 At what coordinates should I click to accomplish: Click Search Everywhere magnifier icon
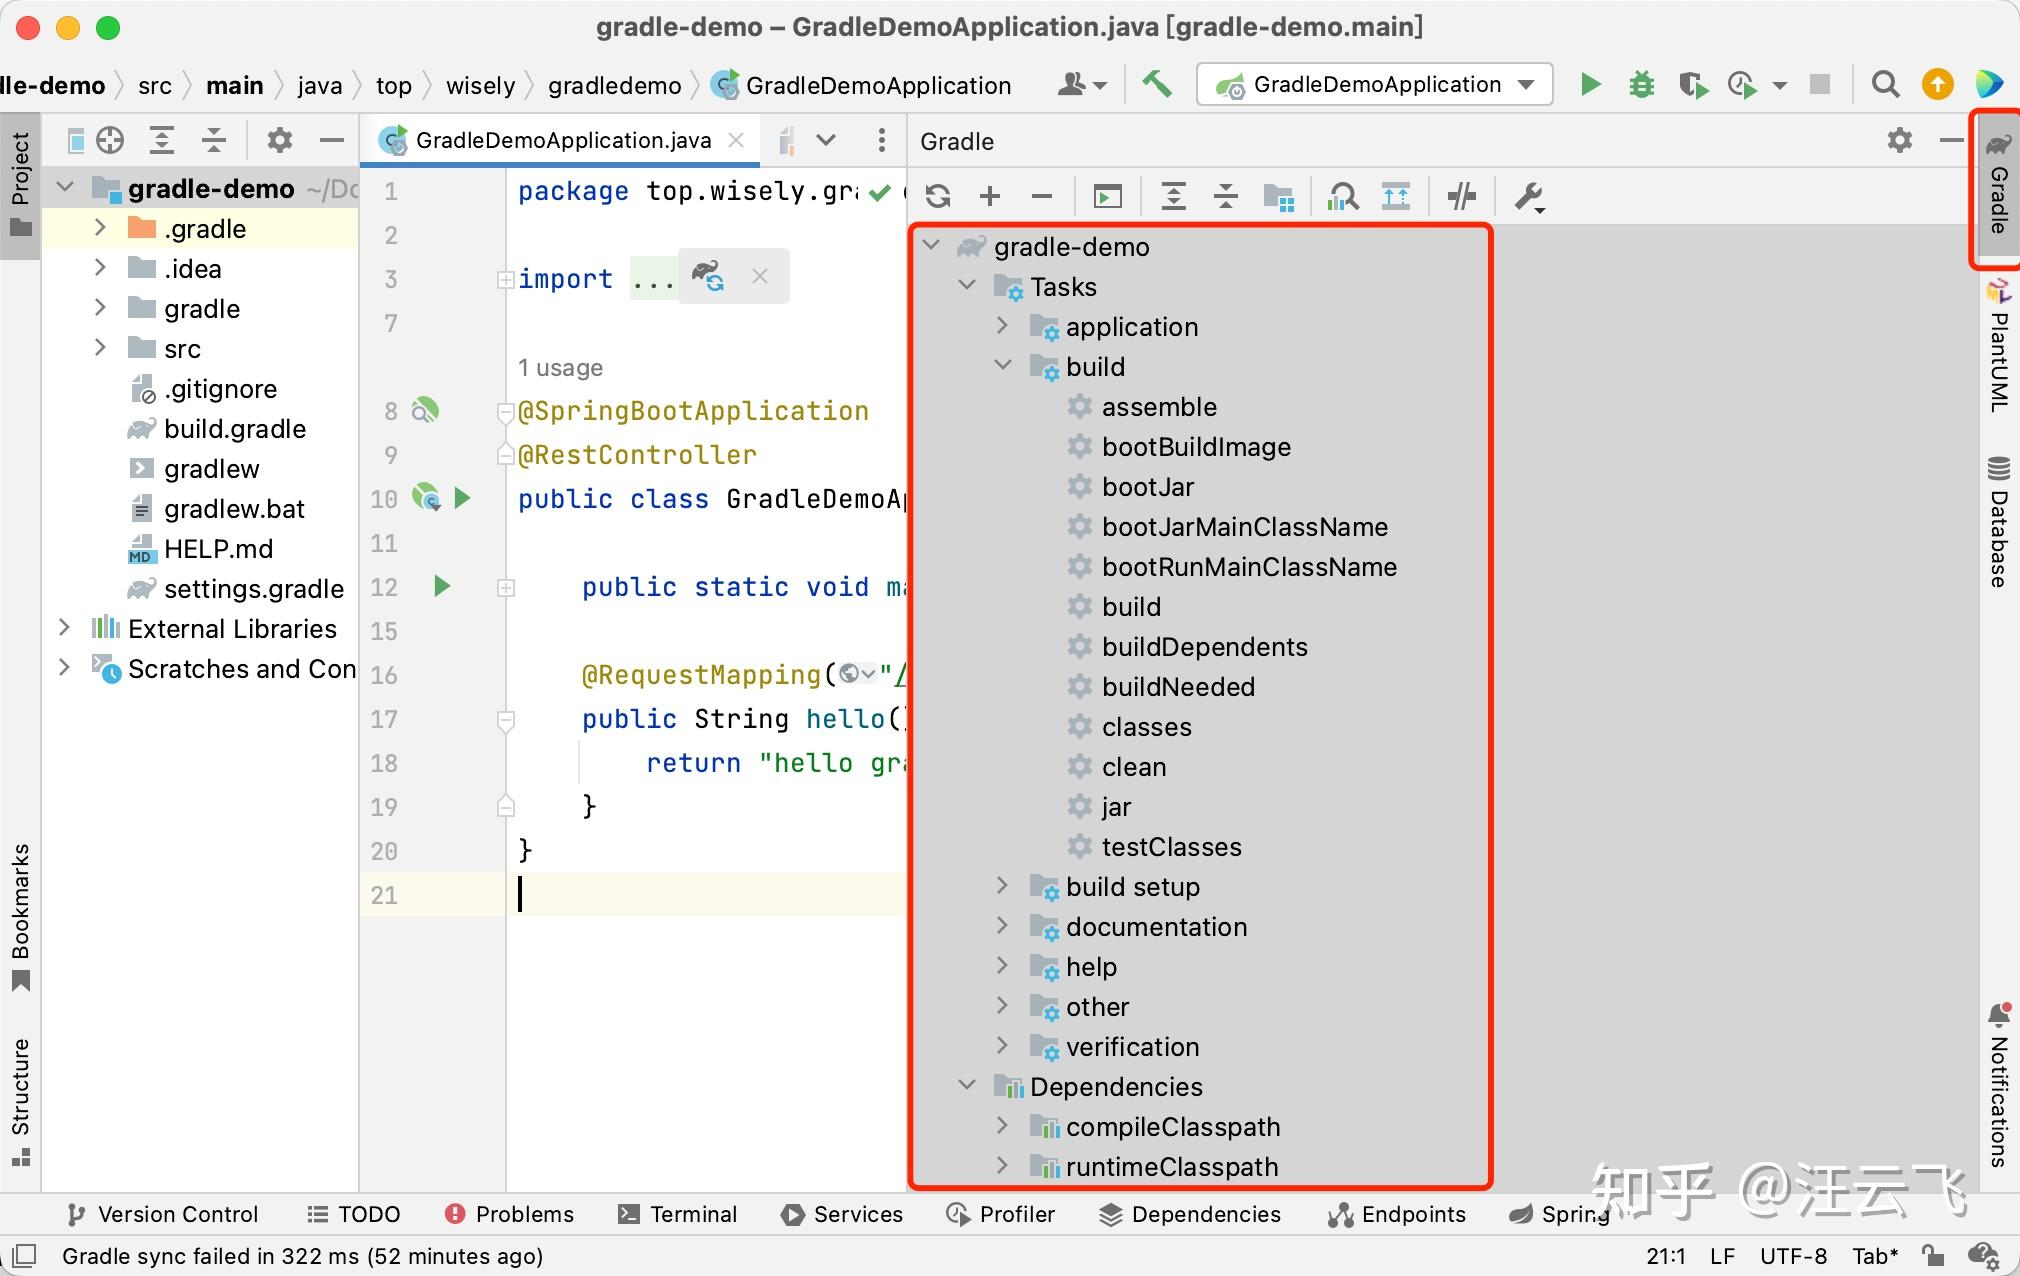click(1885, 85)
